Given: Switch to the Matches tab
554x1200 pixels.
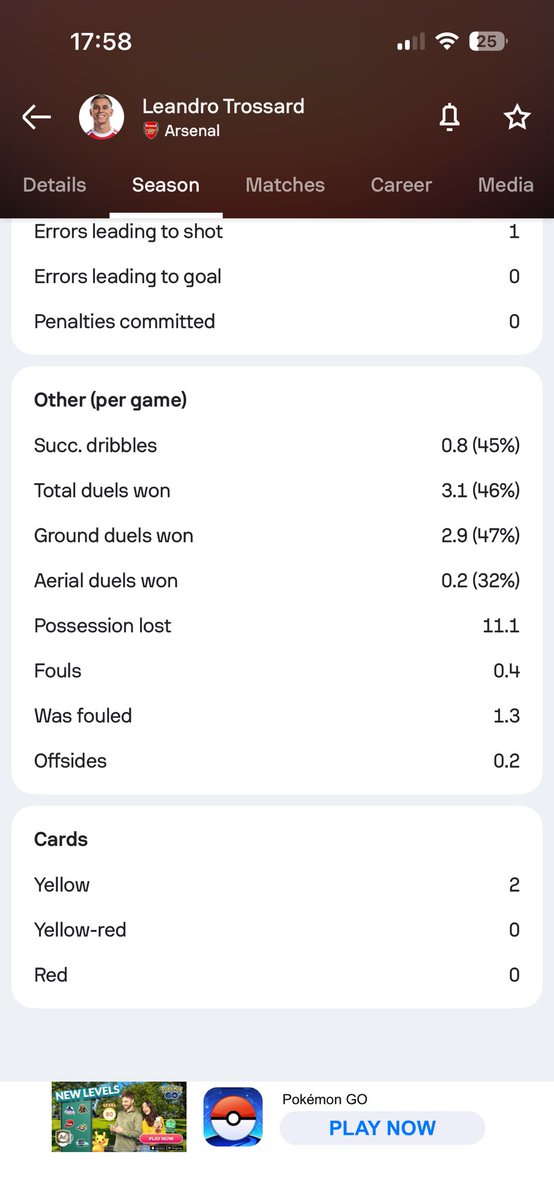Looking at the screenshot, I should point(285,185).
